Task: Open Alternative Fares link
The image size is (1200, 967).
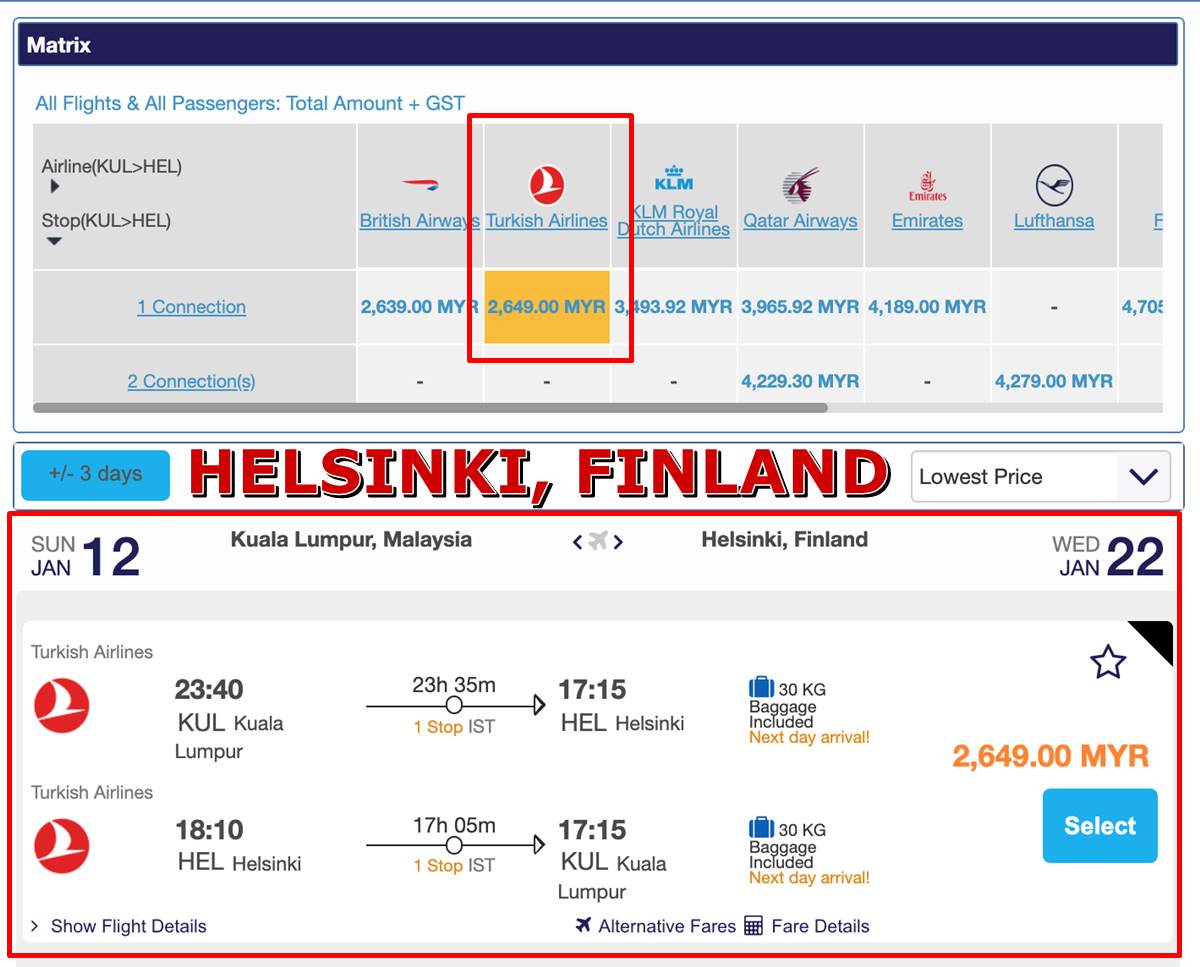Action: [x=666, y=926]
